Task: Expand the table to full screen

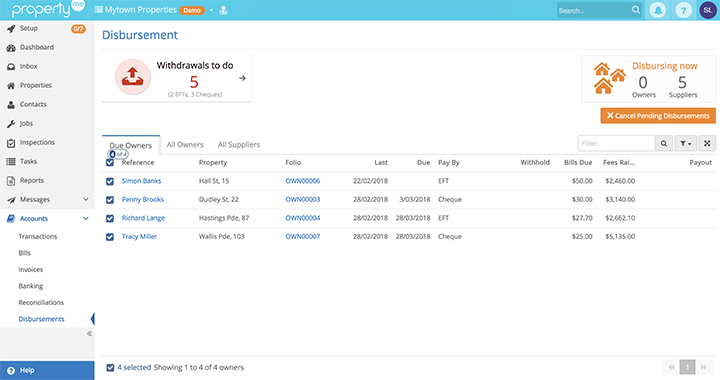Action: tap(707, 144)
